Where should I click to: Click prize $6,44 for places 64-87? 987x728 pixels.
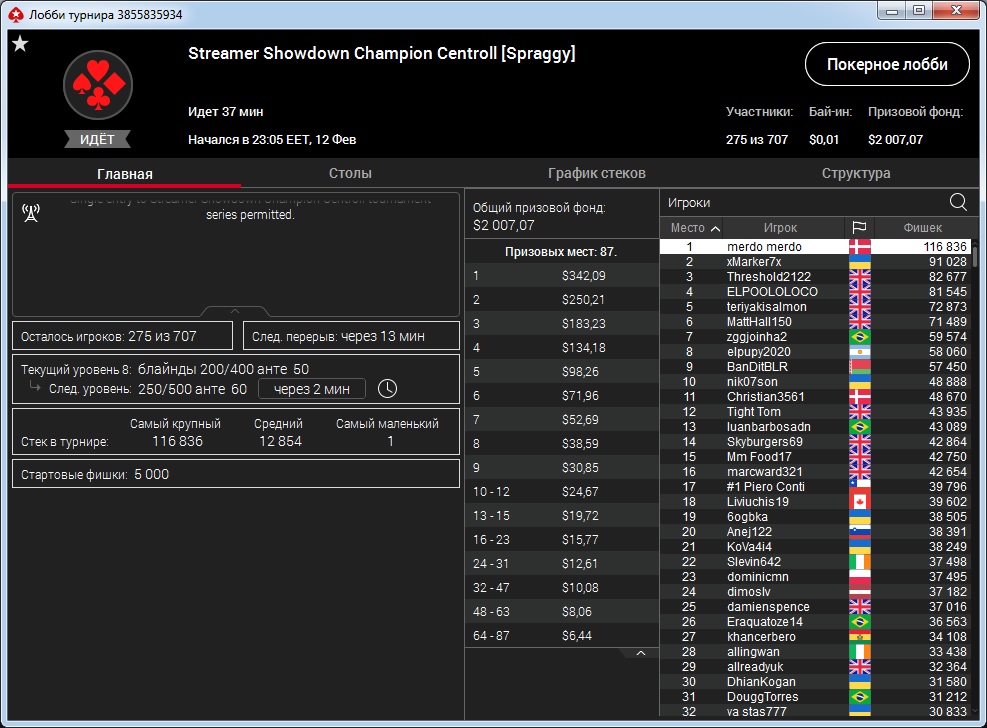tap(577, 636)
